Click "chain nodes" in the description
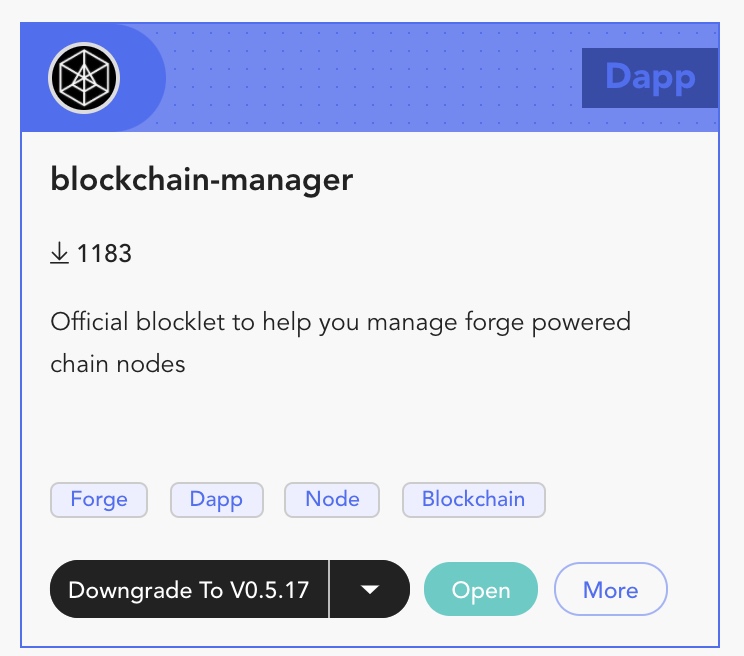Image resolution: width=744 pixels, height=656 pixels. [118, 364]
